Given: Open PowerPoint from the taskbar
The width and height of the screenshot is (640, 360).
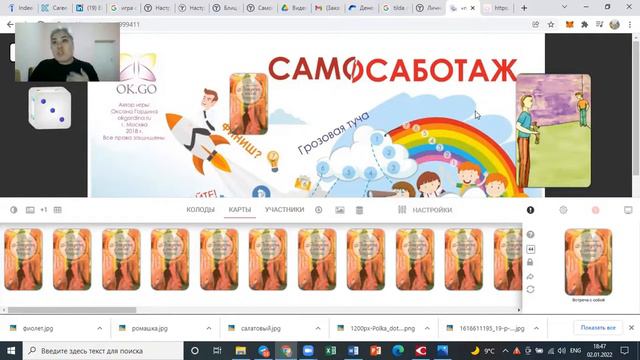Looking at the screenshot, I should coord(376,351).
